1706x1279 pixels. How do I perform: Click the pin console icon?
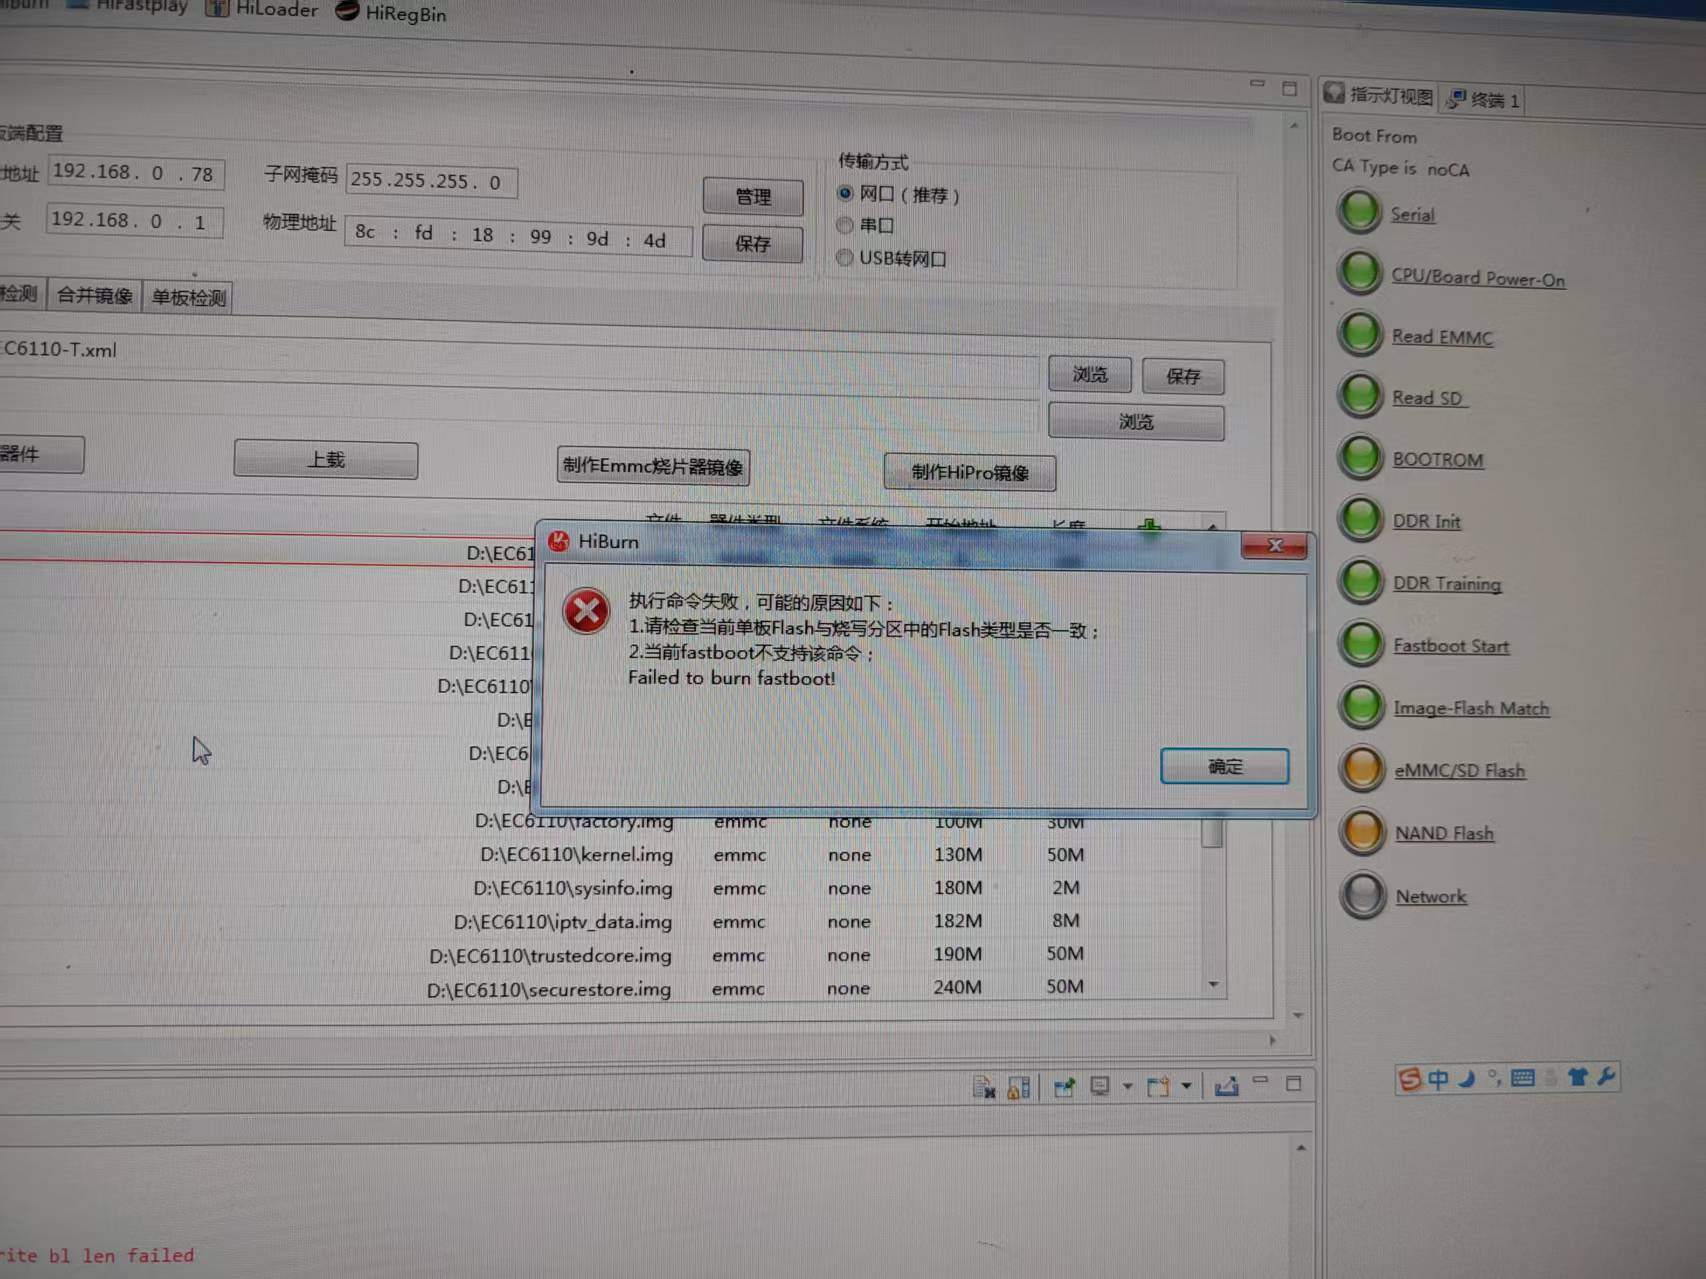1063,1086
